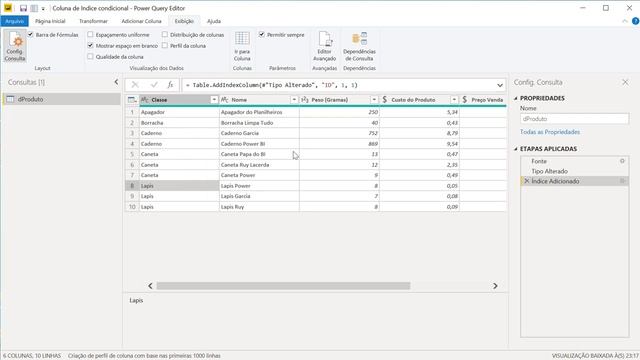The width and height of the screenshot is (640, 360).
Task: Collapse the Consultas pane
Action: 116,82
